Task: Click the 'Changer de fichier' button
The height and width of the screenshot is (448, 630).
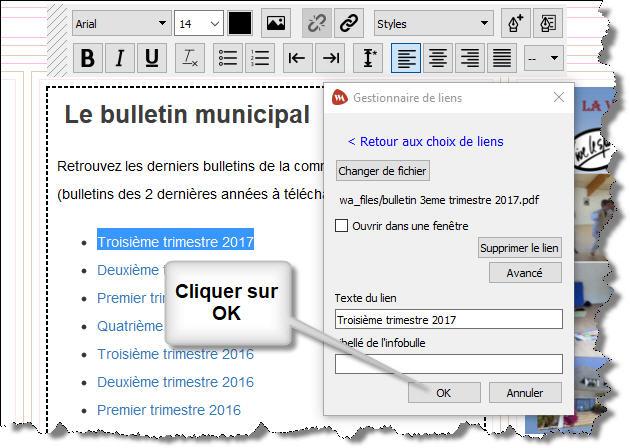Action: pos(382,171)
